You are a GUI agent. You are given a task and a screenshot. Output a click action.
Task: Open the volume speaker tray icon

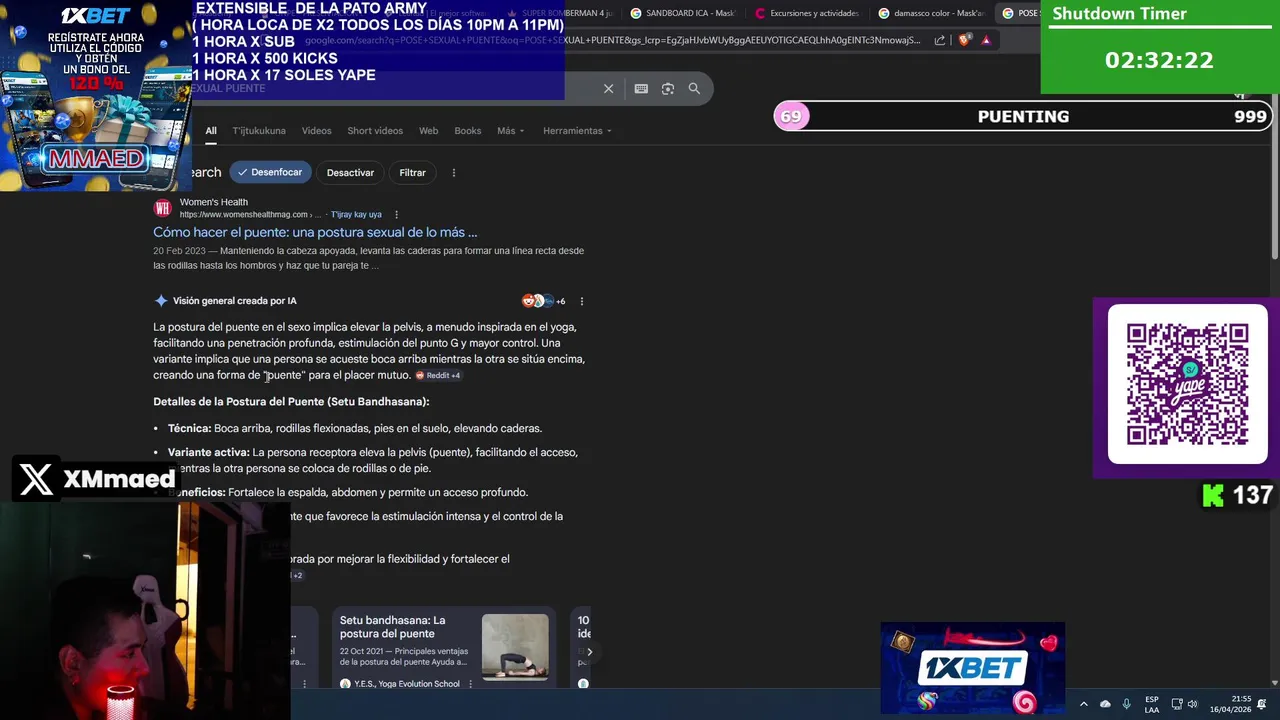coord(1192,704)
